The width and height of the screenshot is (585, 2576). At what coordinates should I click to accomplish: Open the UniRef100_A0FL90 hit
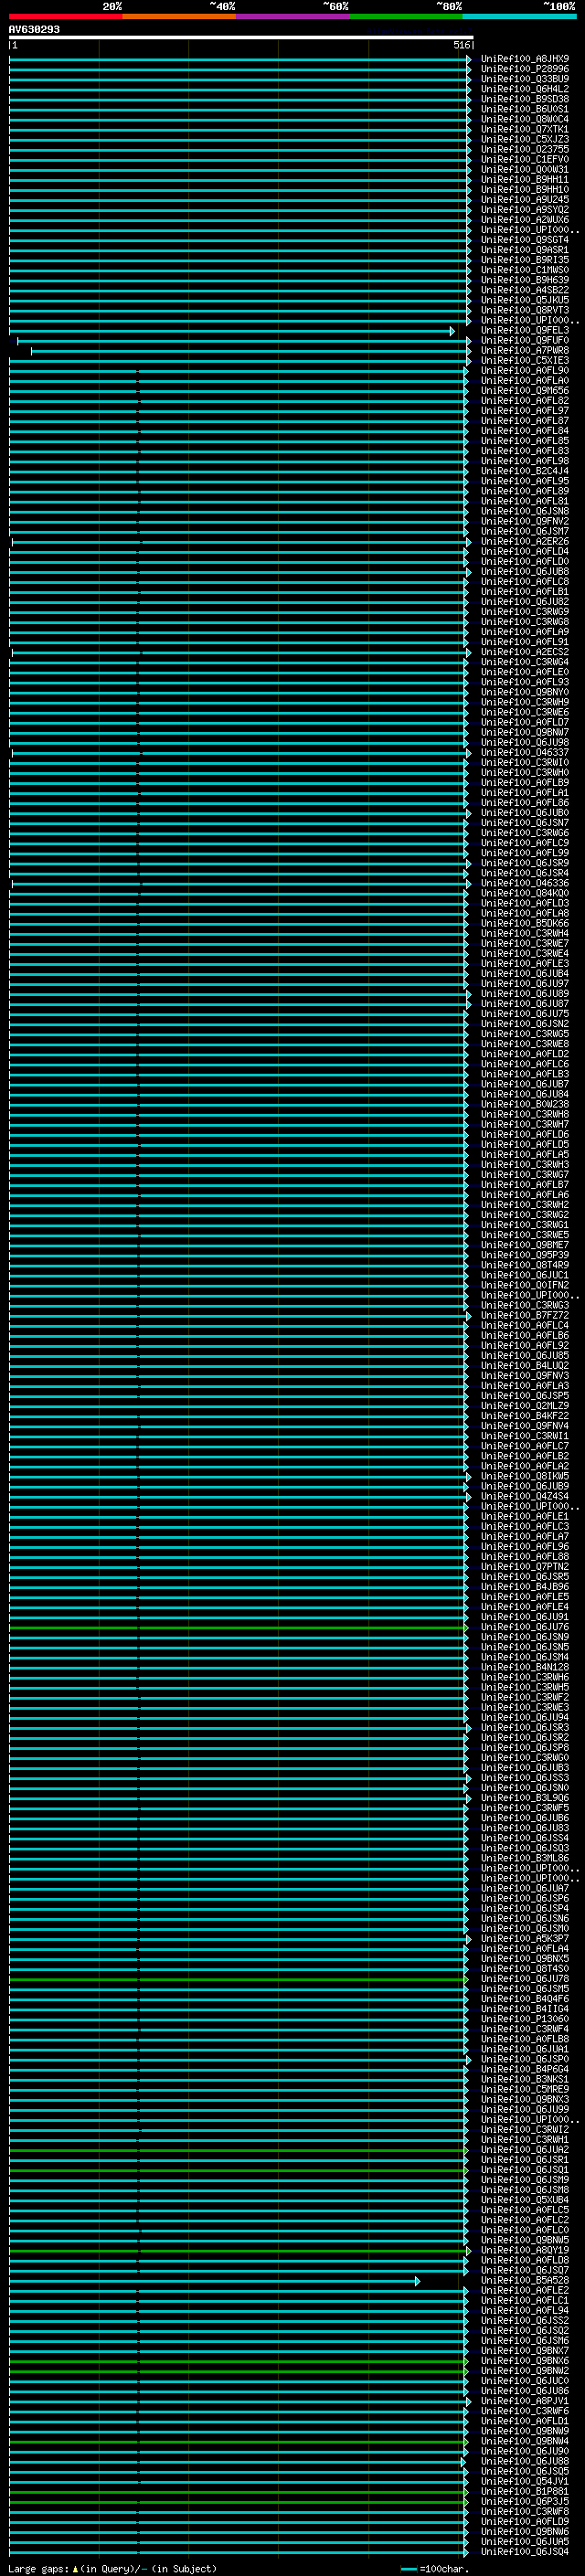point(525,371)
